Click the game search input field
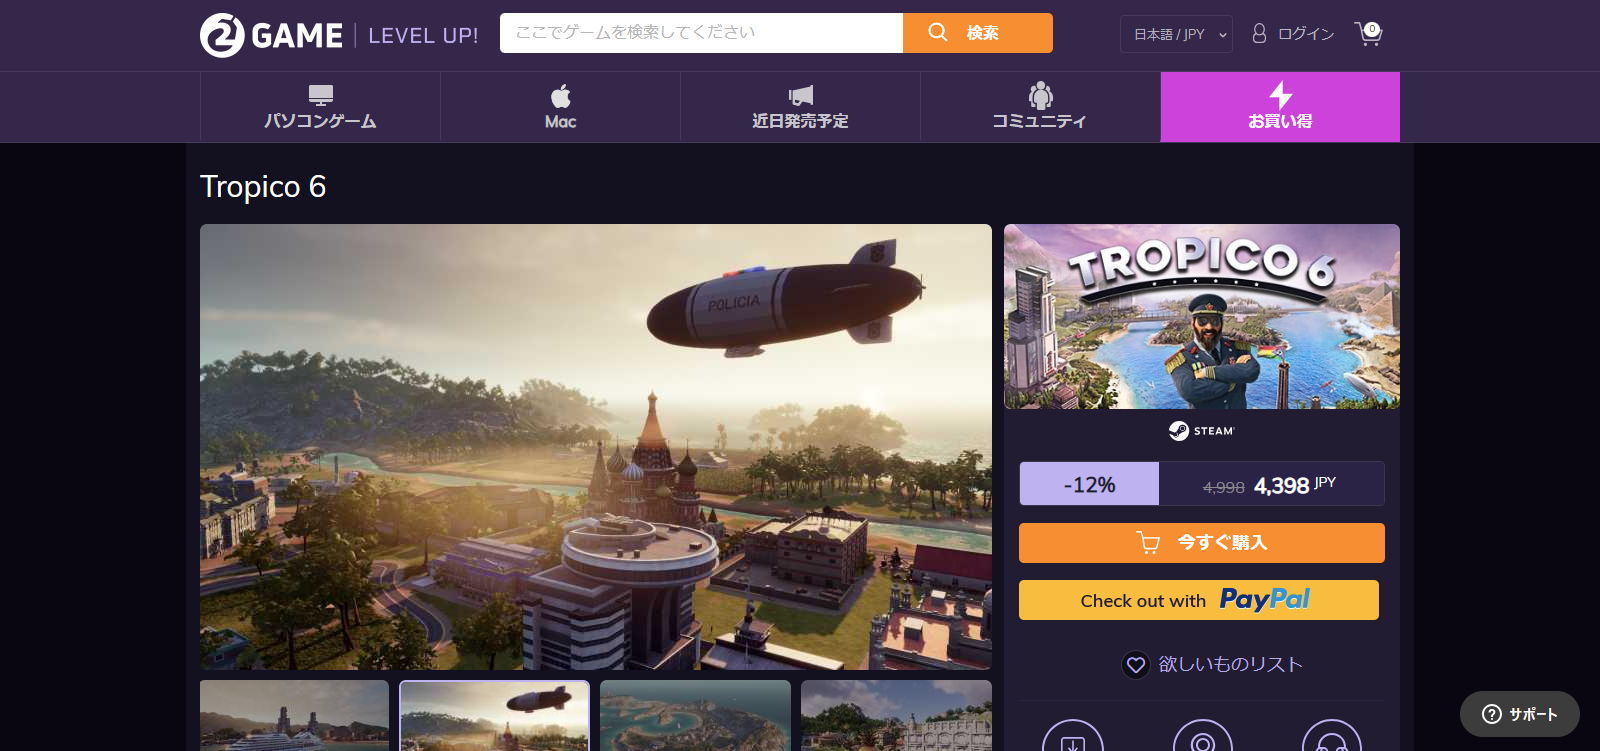 (x=700, y=33)
